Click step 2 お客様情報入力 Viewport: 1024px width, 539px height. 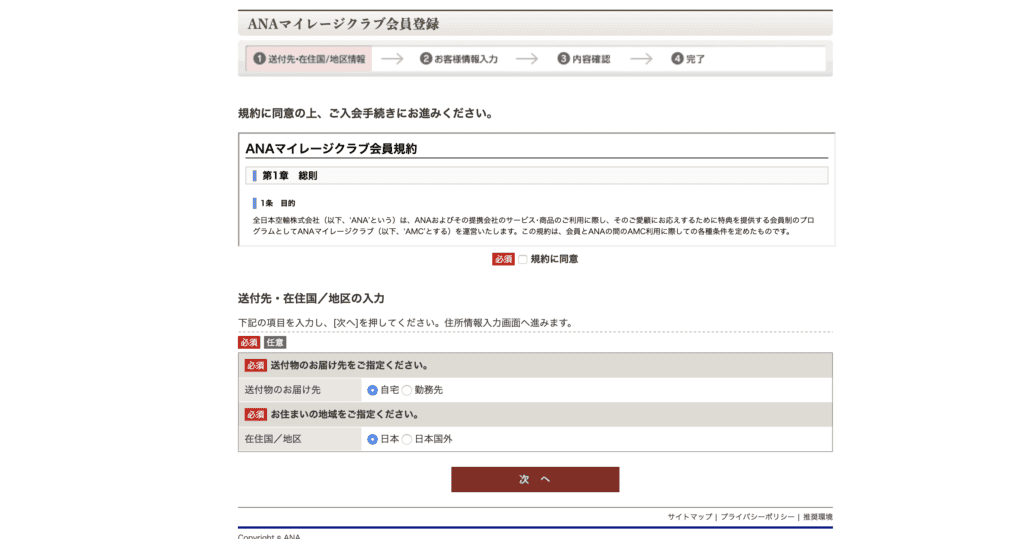pos(459,59)
